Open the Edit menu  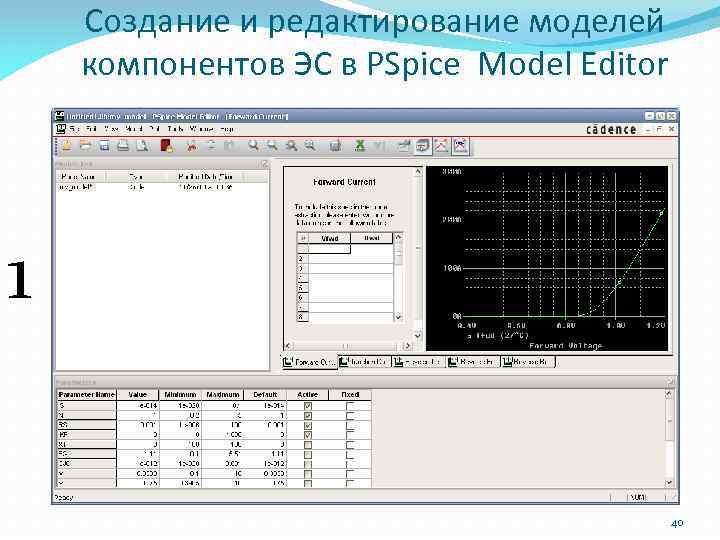point(91,129)
